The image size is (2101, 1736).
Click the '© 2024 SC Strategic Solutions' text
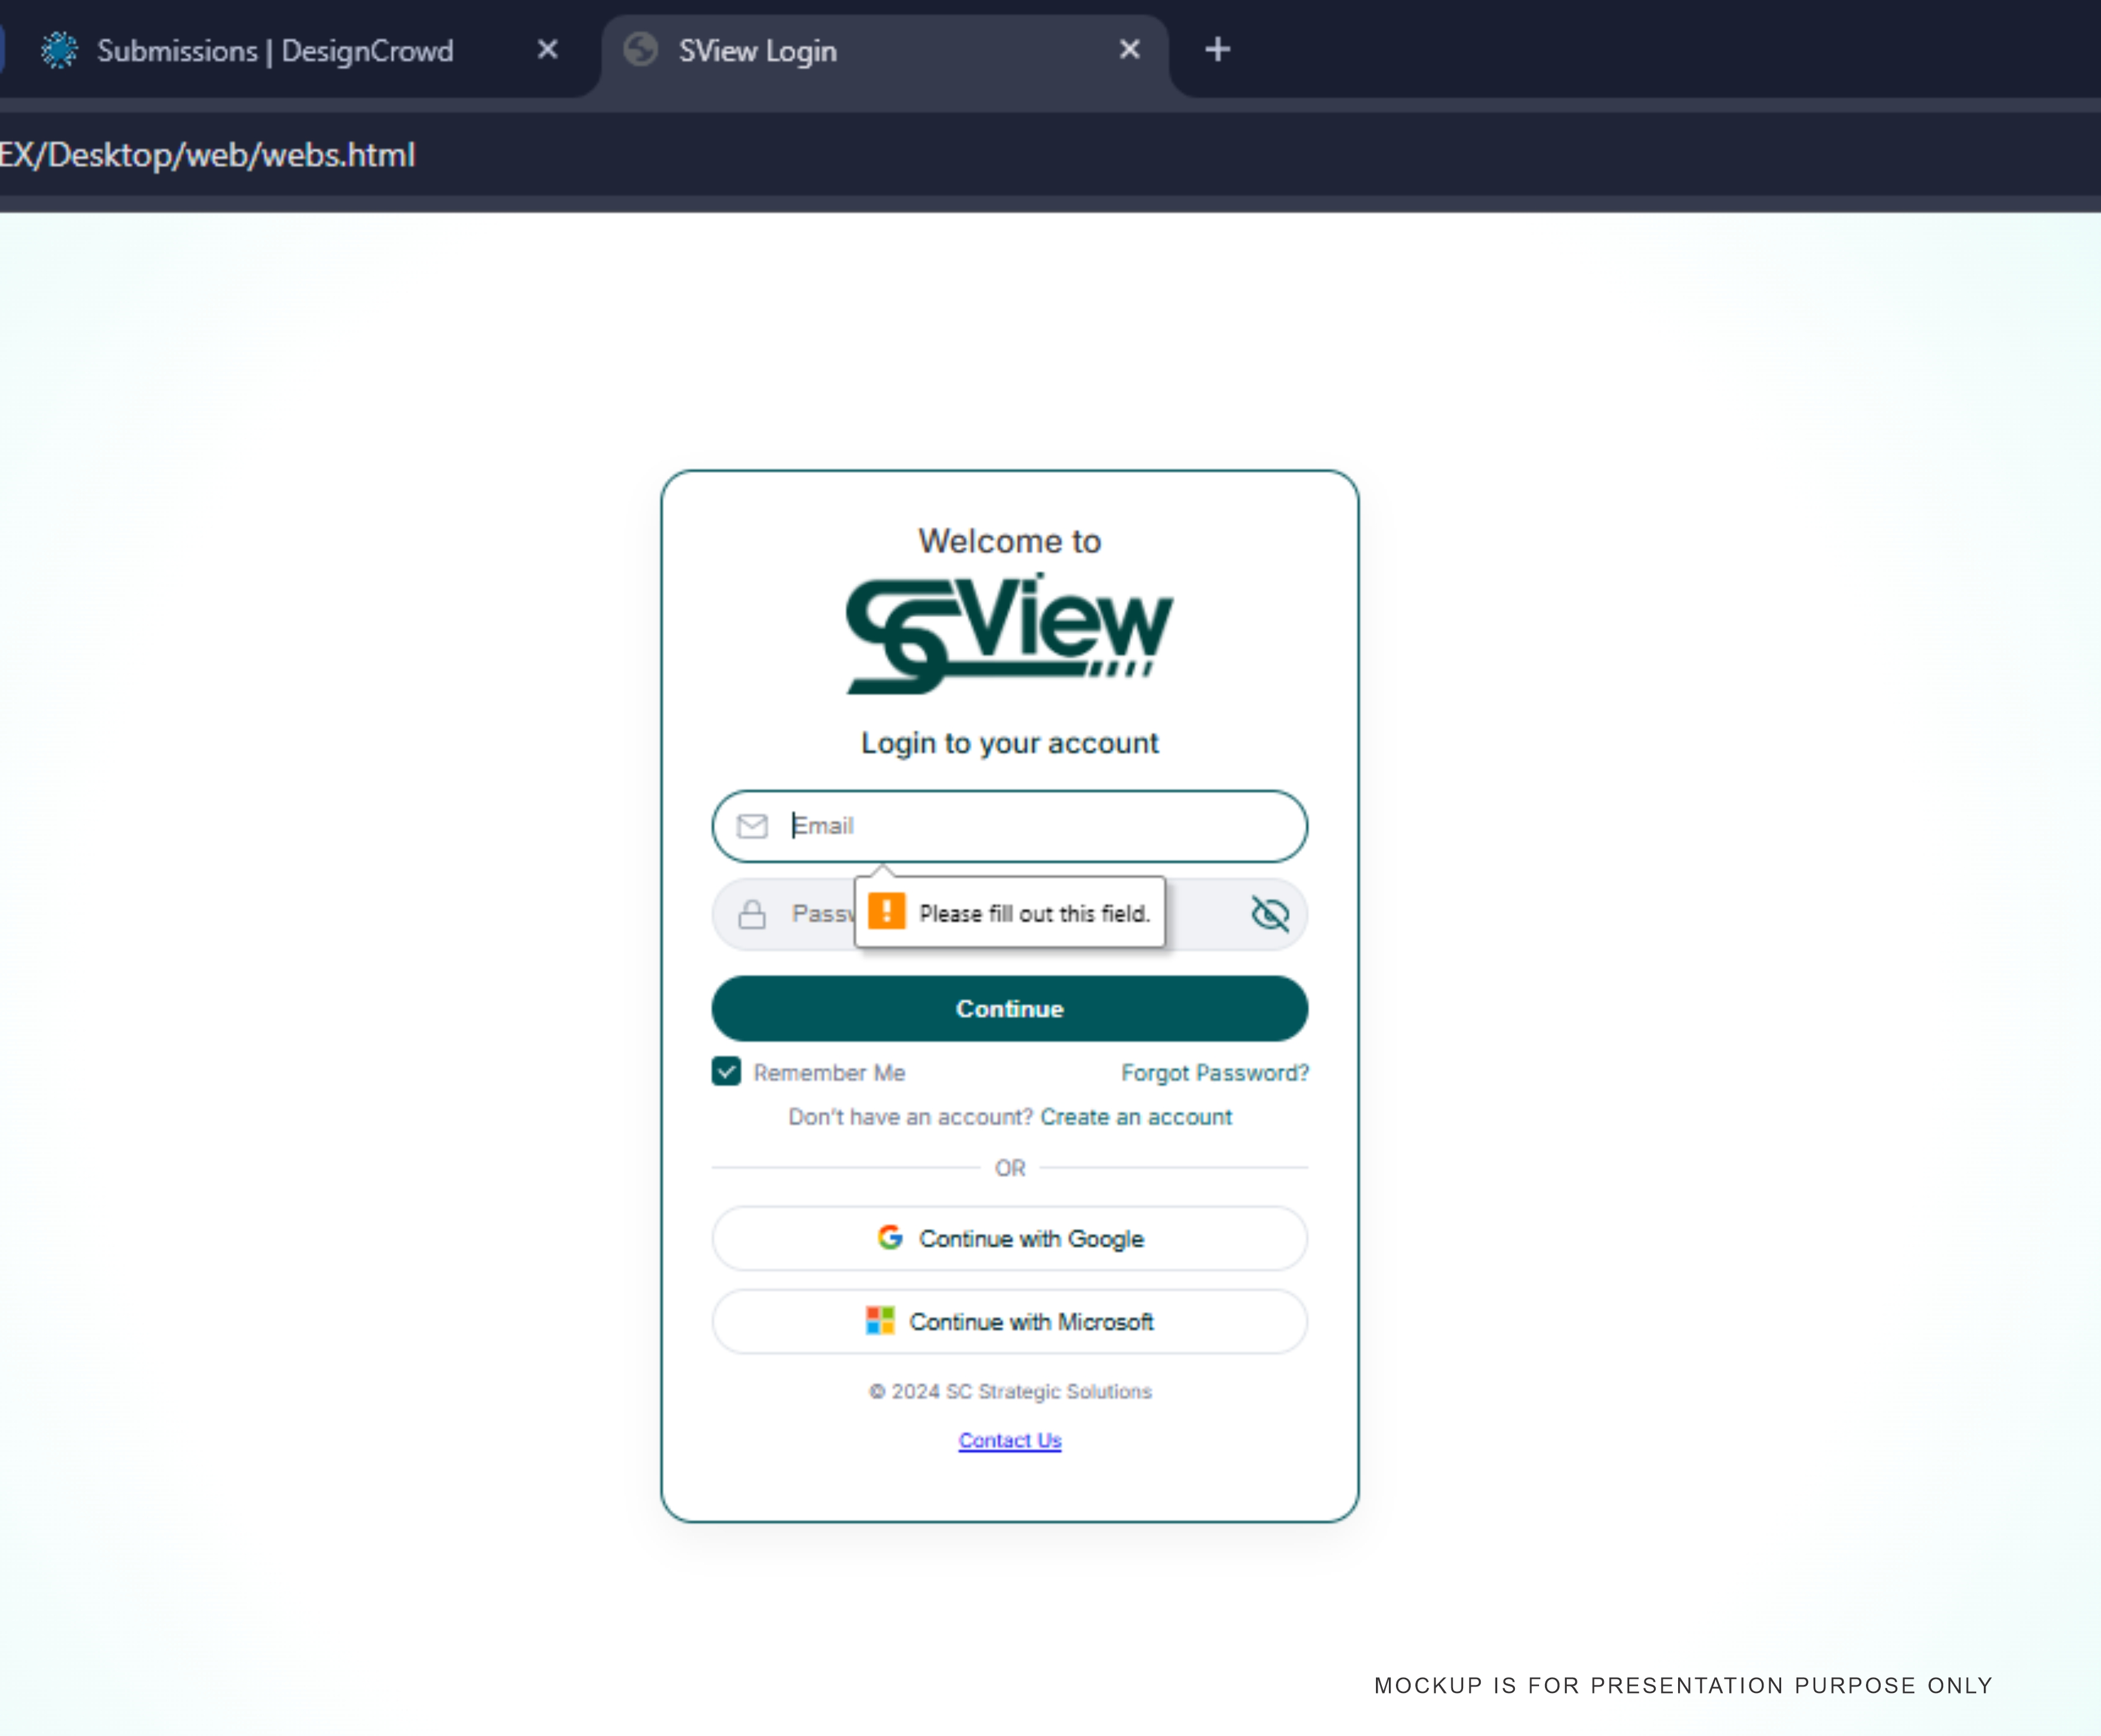click(x=1010, y=1391)
